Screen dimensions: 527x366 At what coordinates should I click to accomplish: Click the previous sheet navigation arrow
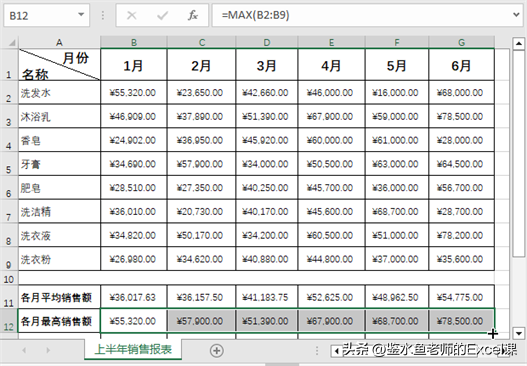pyautogui.click(x=24, y=350)
